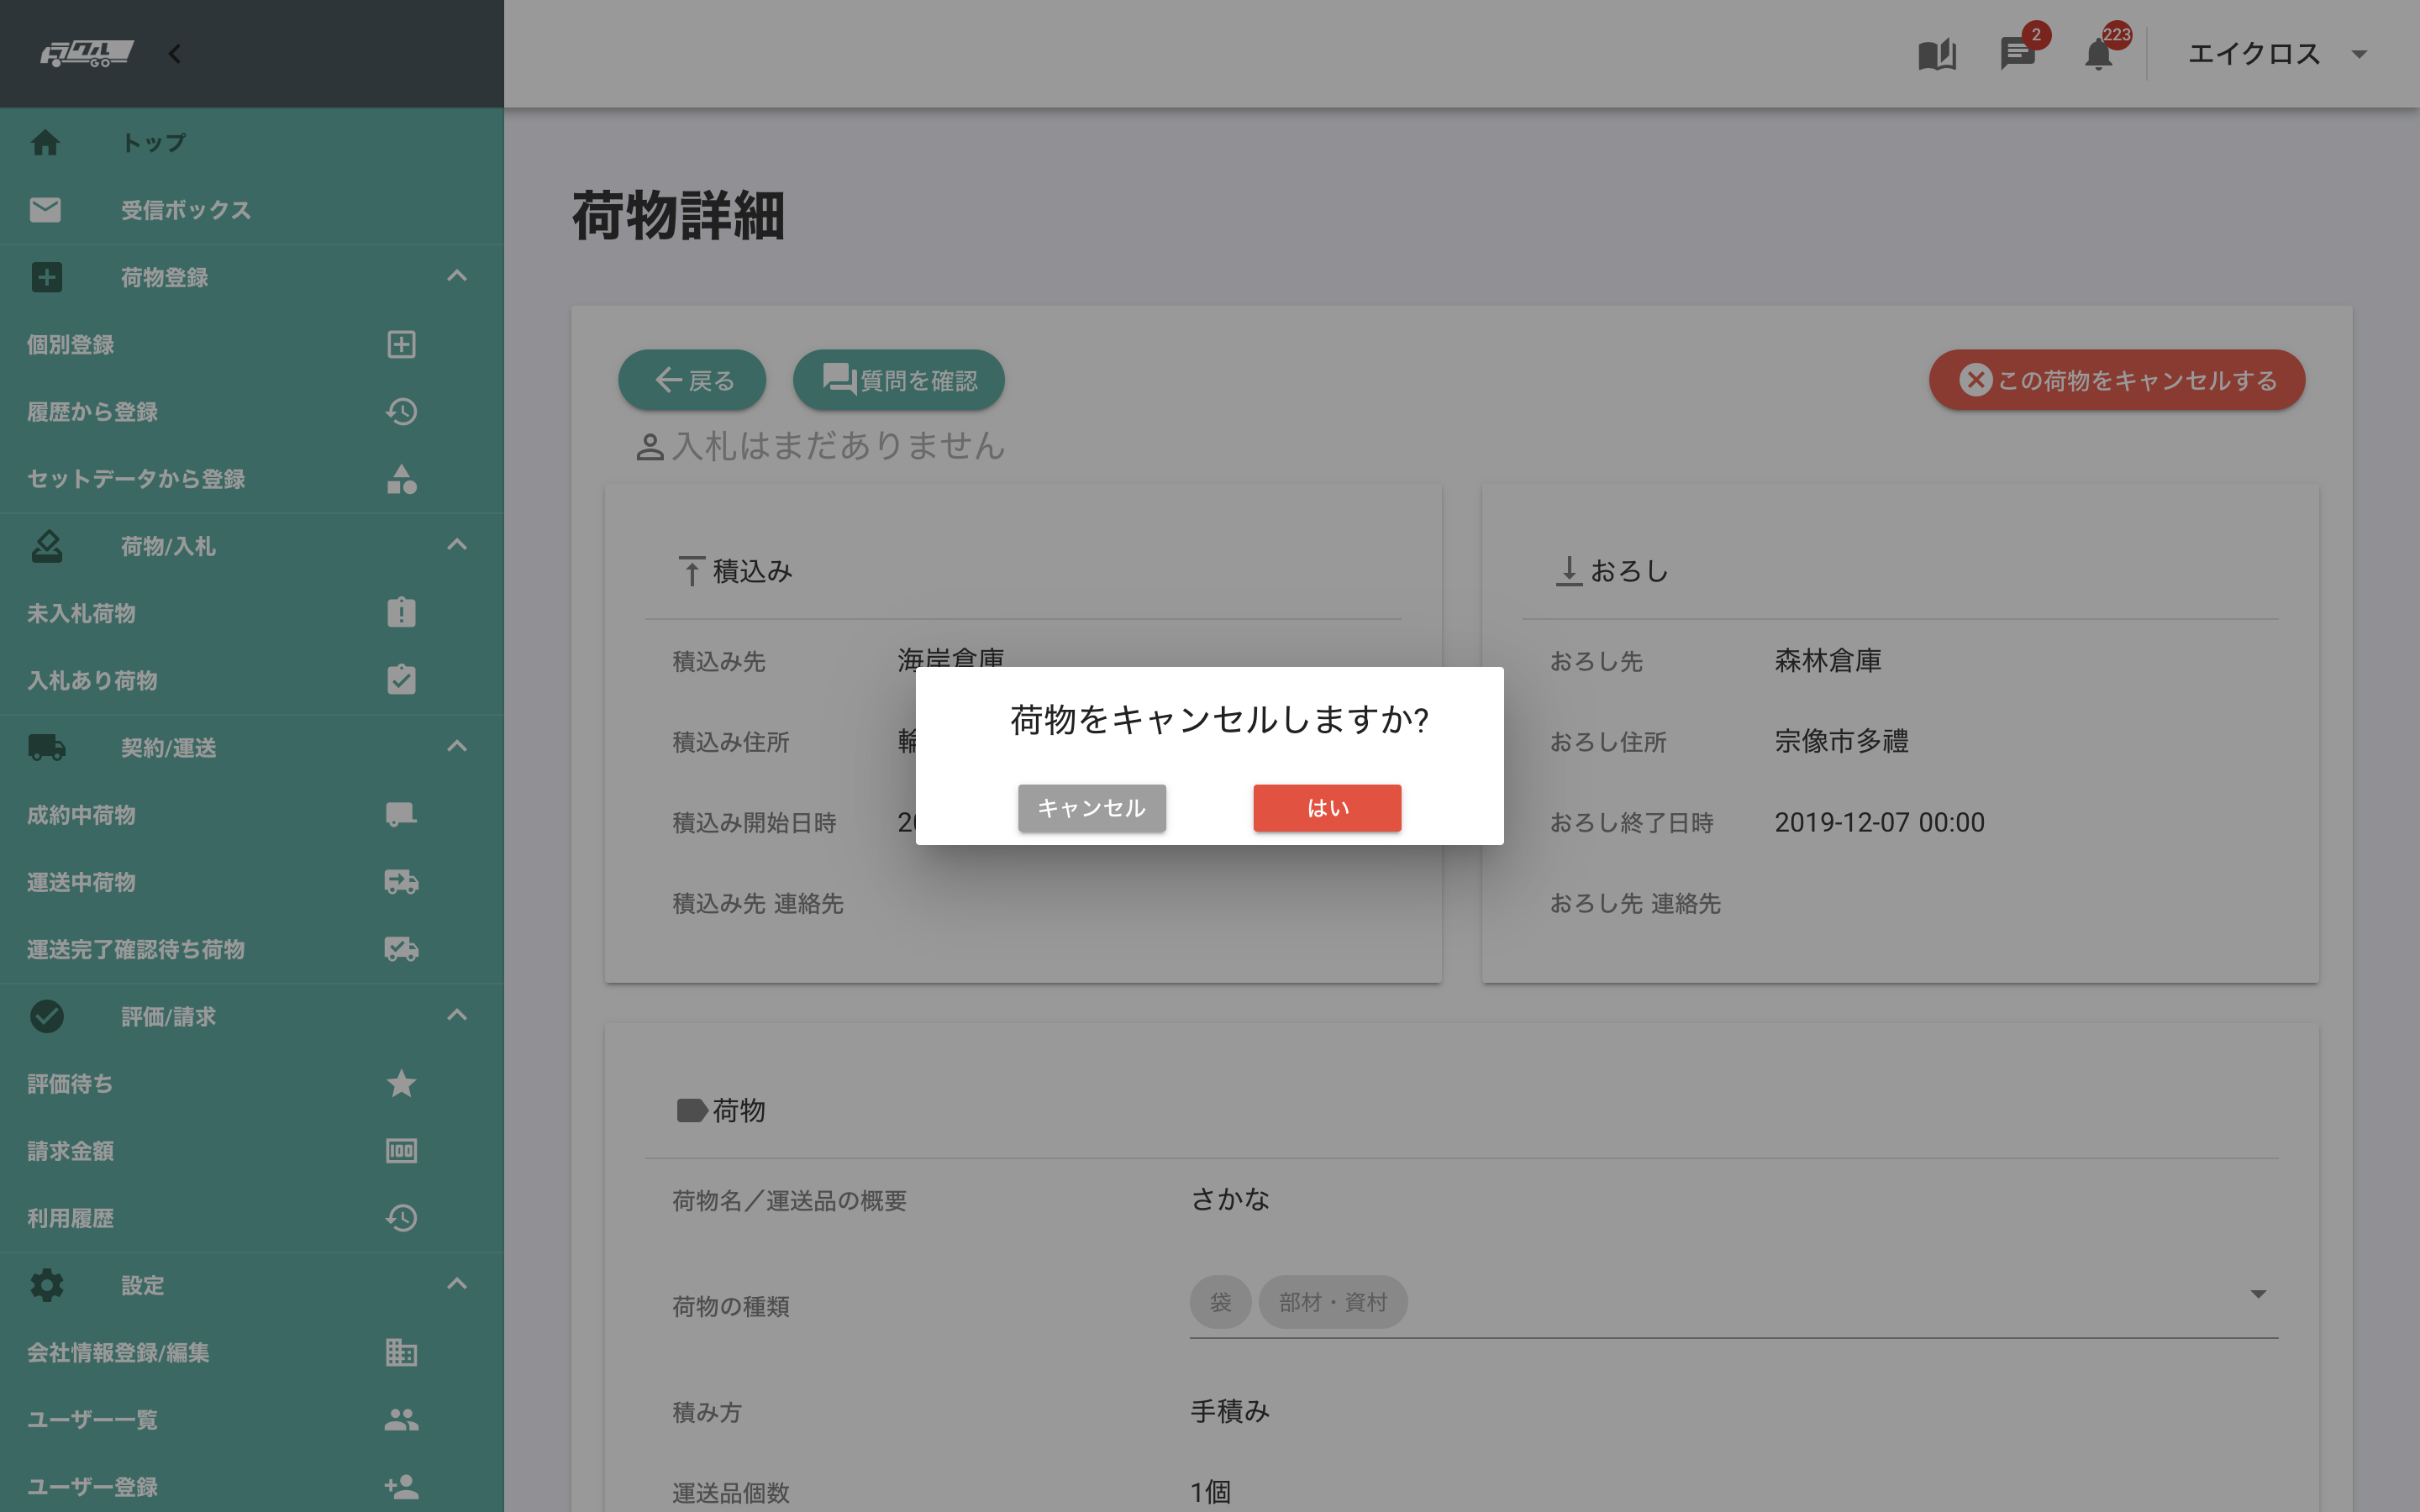This screenshot has width=2420, height=1512.
Task: Click the 森林倉庫 unloading destination text
Action: (1828, 660)
